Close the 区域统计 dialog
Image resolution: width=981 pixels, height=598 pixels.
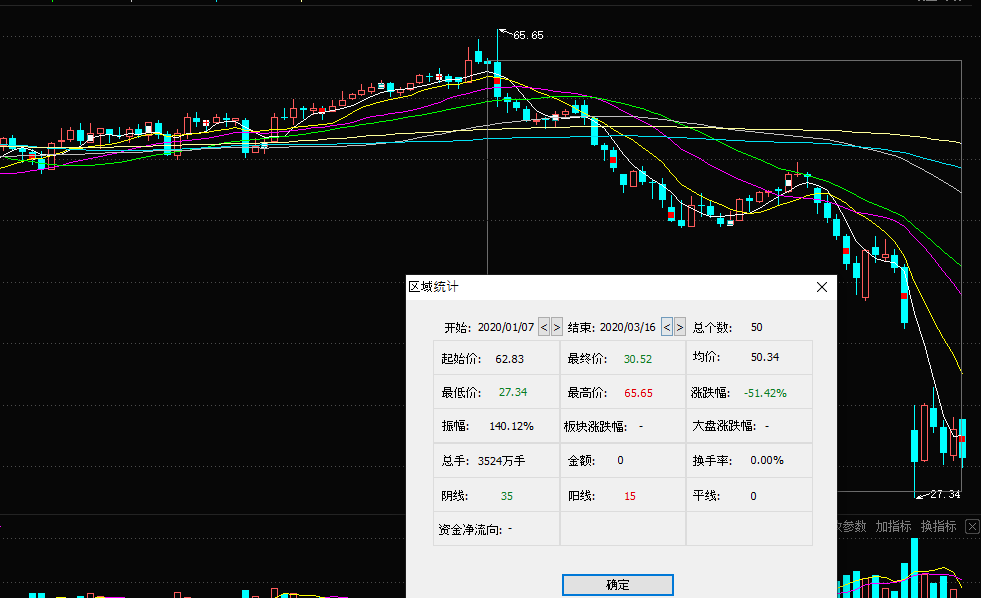pos(822,287)
